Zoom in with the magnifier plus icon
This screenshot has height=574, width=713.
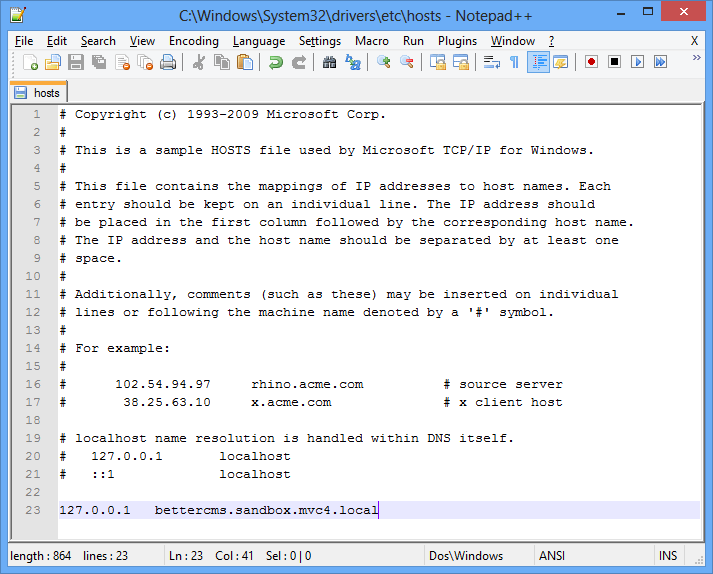click(x=383, y=62)
